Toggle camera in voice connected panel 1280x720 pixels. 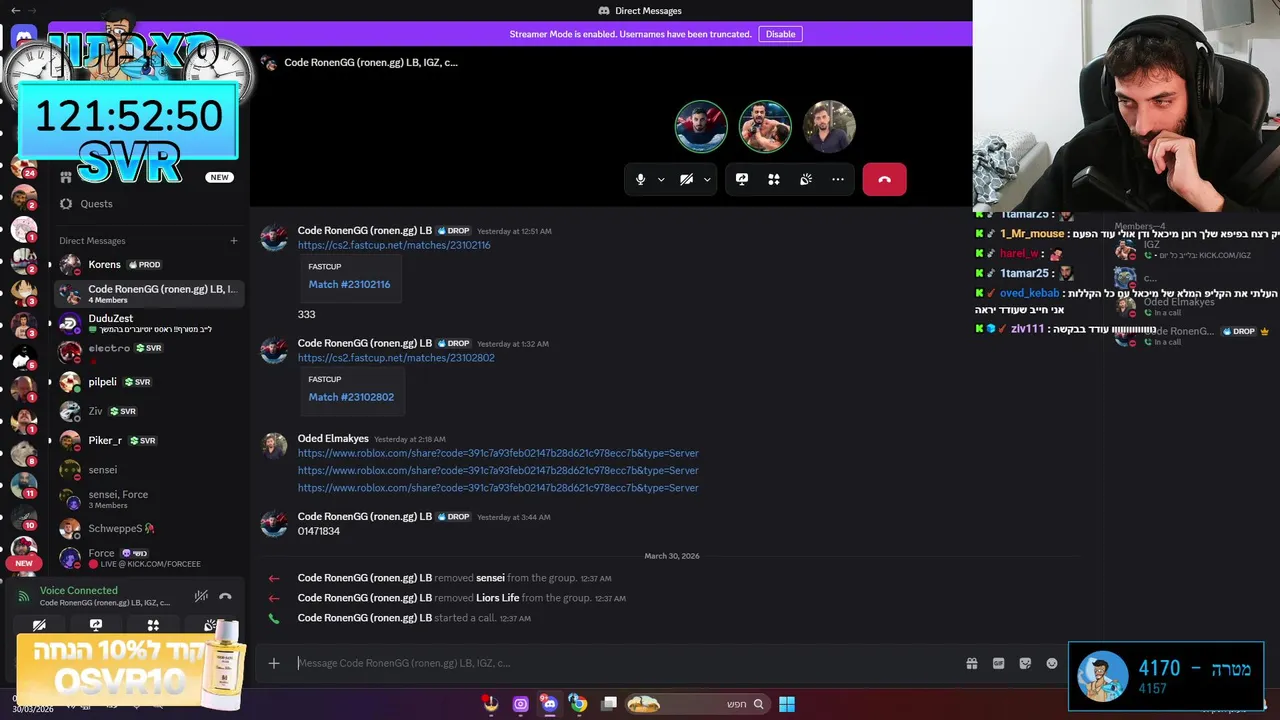pyautogui.click(x=39, y=625)
